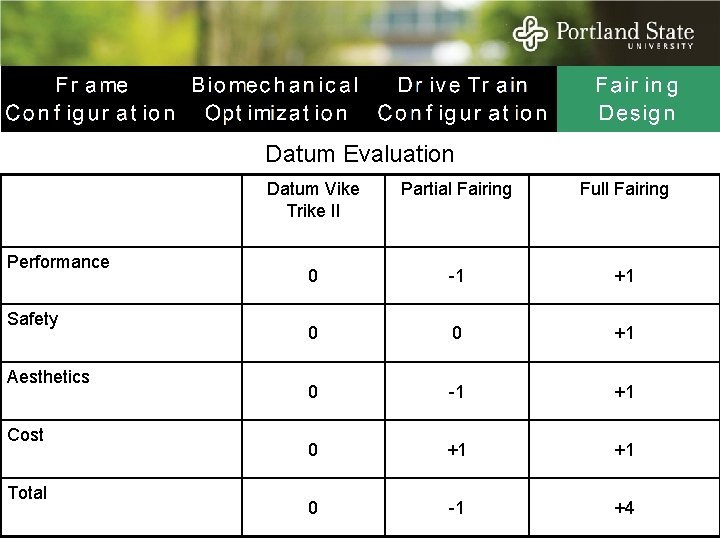Click the Cost row label
720x540 pixels.
[26, 435]
